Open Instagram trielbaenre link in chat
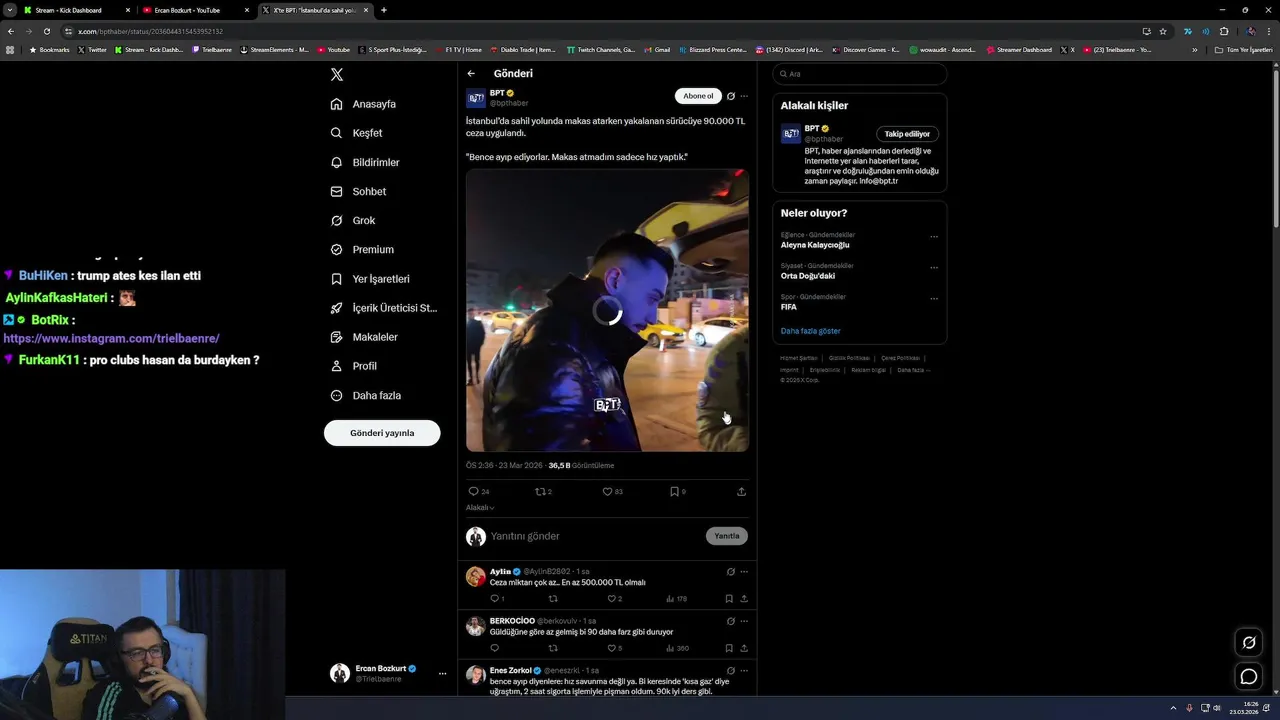 (x=111, y=339)
